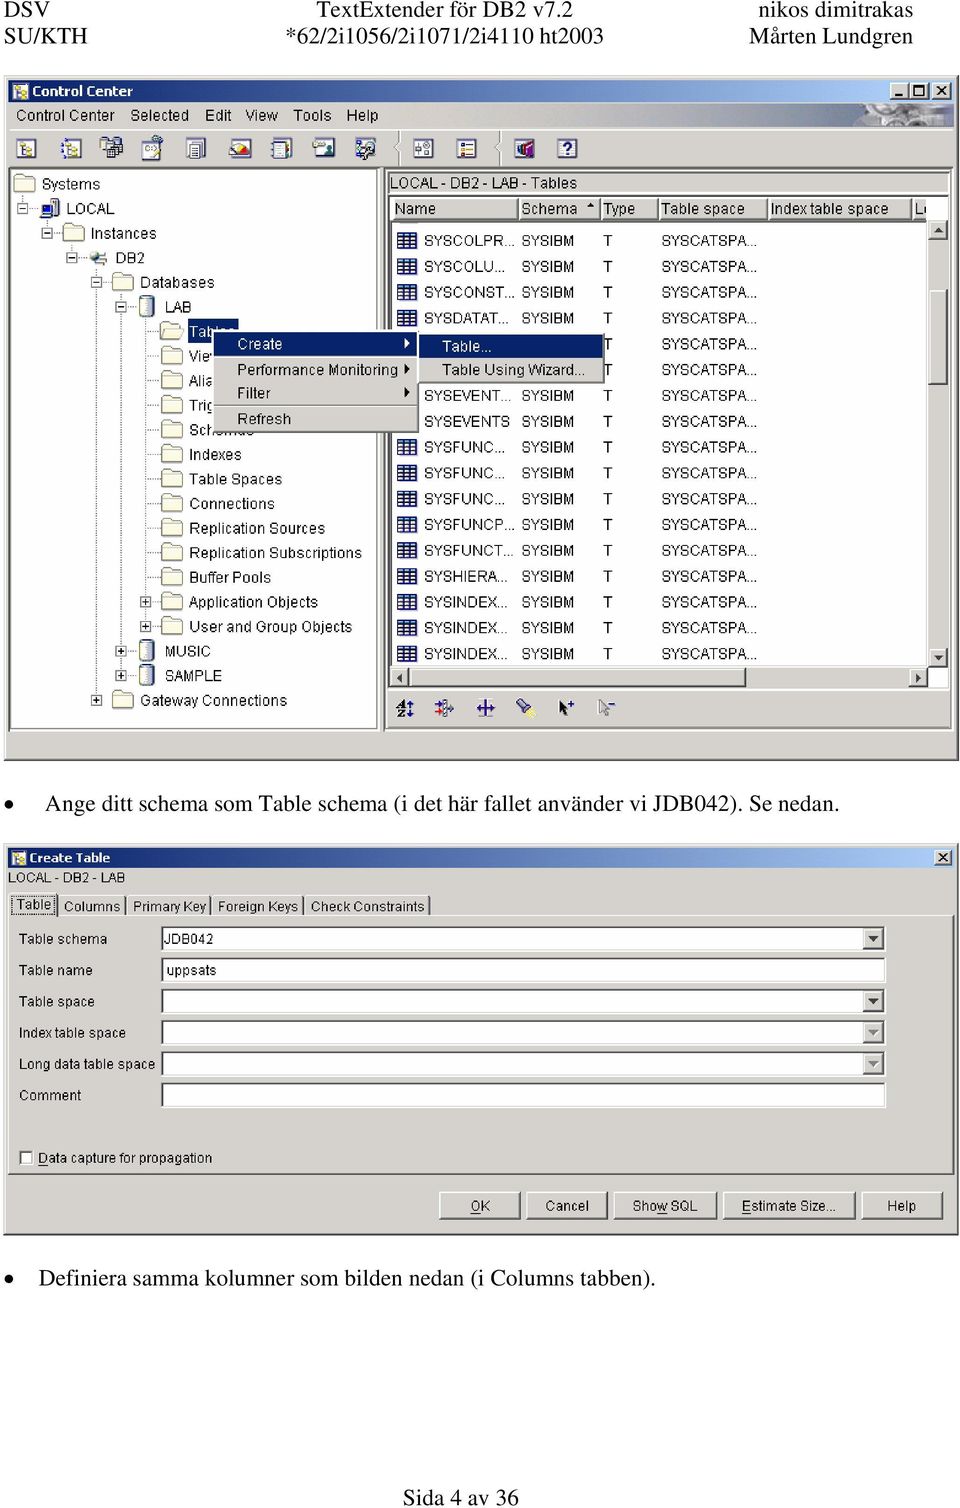This screenshot has width=960, height=1508.
Task: Switch to the Primary Key tab
Action: [x=169, y=906]
